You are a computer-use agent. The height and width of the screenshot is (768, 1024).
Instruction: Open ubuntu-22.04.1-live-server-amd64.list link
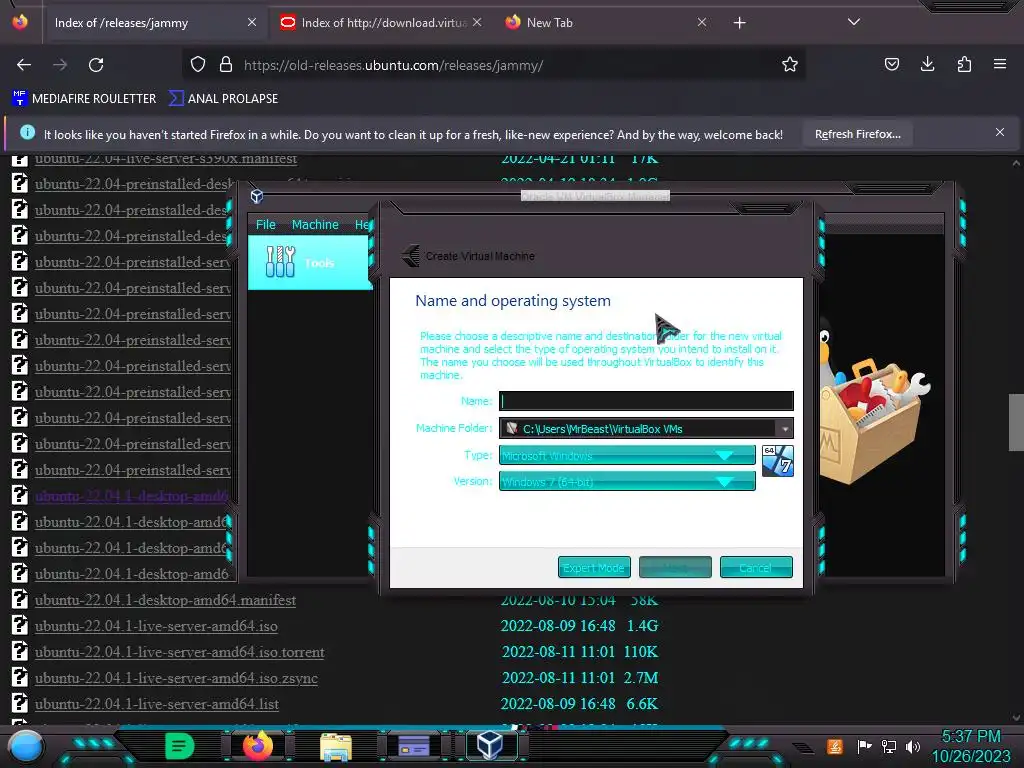(157, 704)
